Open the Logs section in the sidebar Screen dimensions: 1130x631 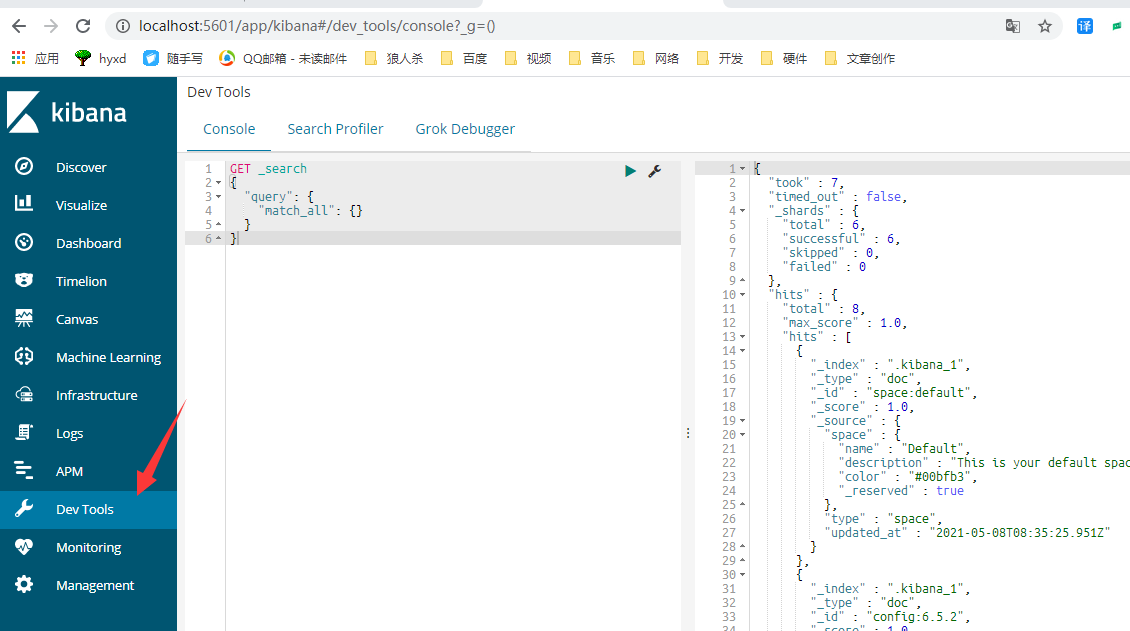69,433
